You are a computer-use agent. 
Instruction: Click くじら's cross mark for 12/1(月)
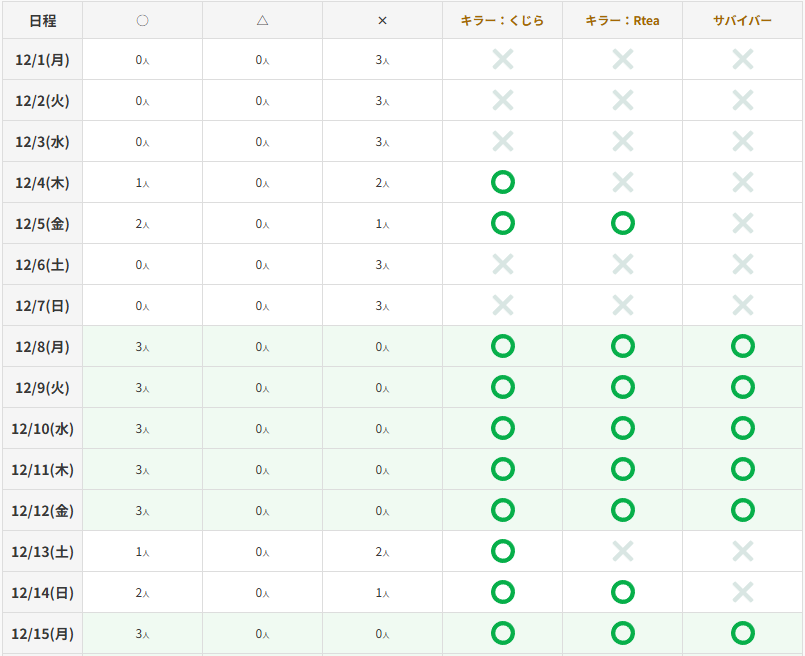click(503, 59)
